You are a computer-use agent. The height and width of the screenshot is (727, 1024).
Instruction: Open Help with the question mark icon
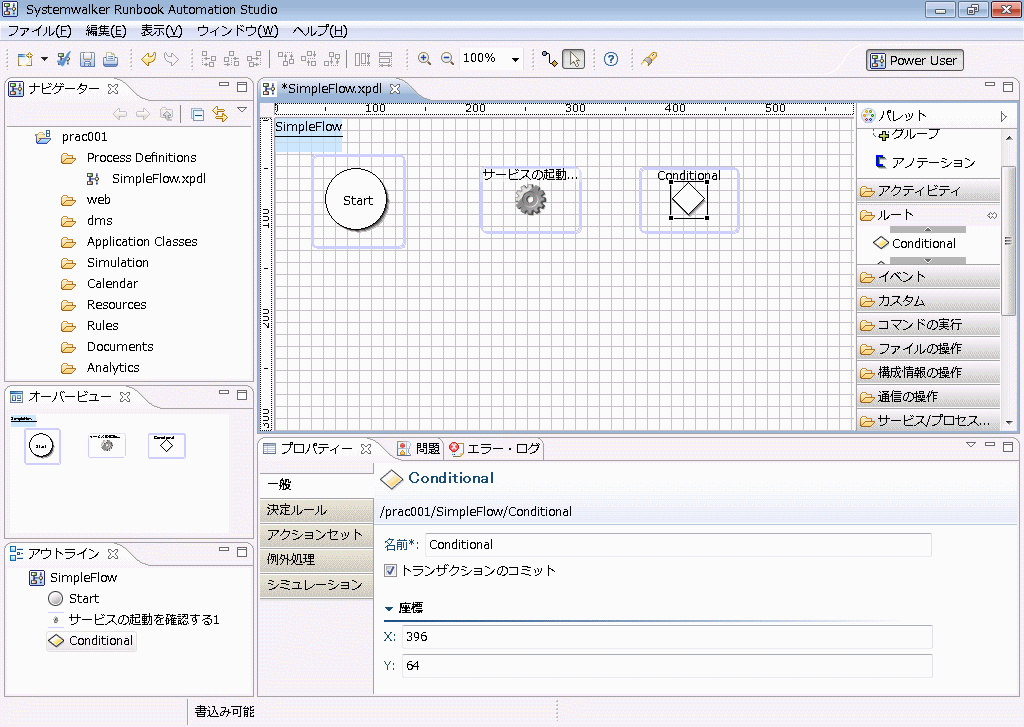(x=611, y=59)
